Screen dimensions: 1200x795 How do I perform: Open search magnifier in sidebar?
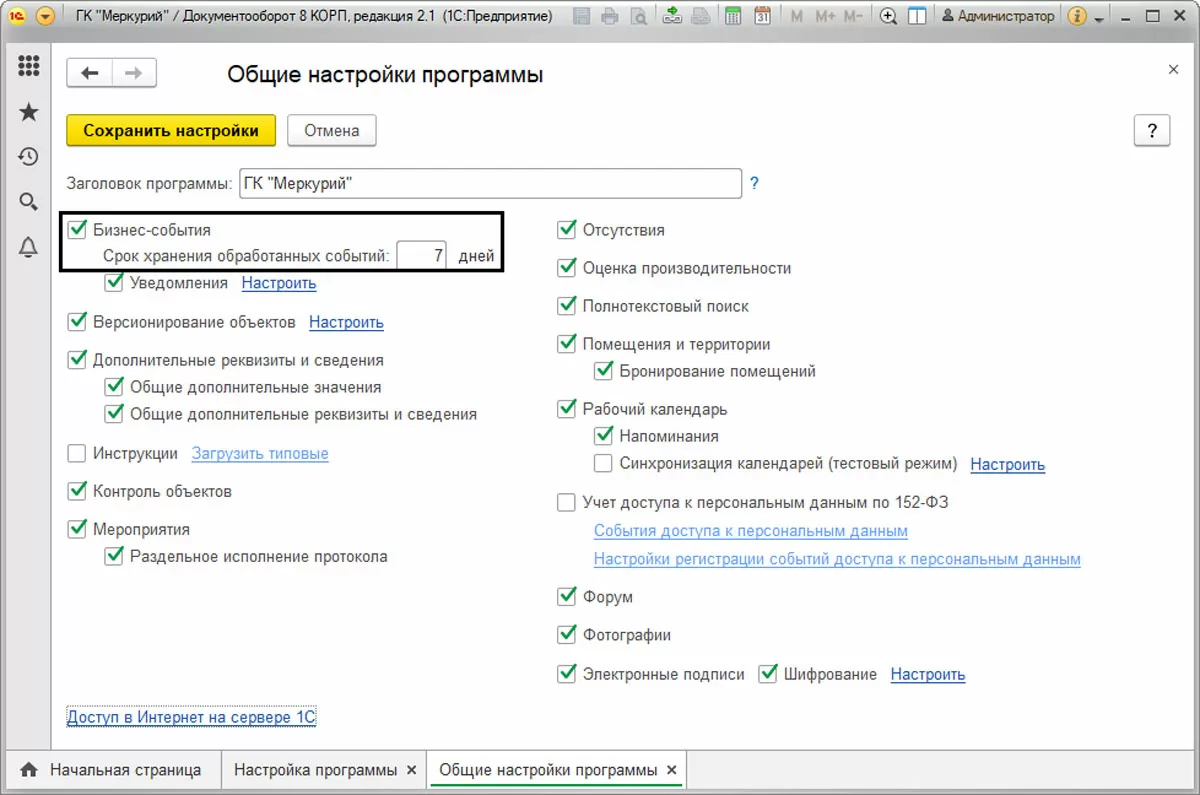coord(29,202)
